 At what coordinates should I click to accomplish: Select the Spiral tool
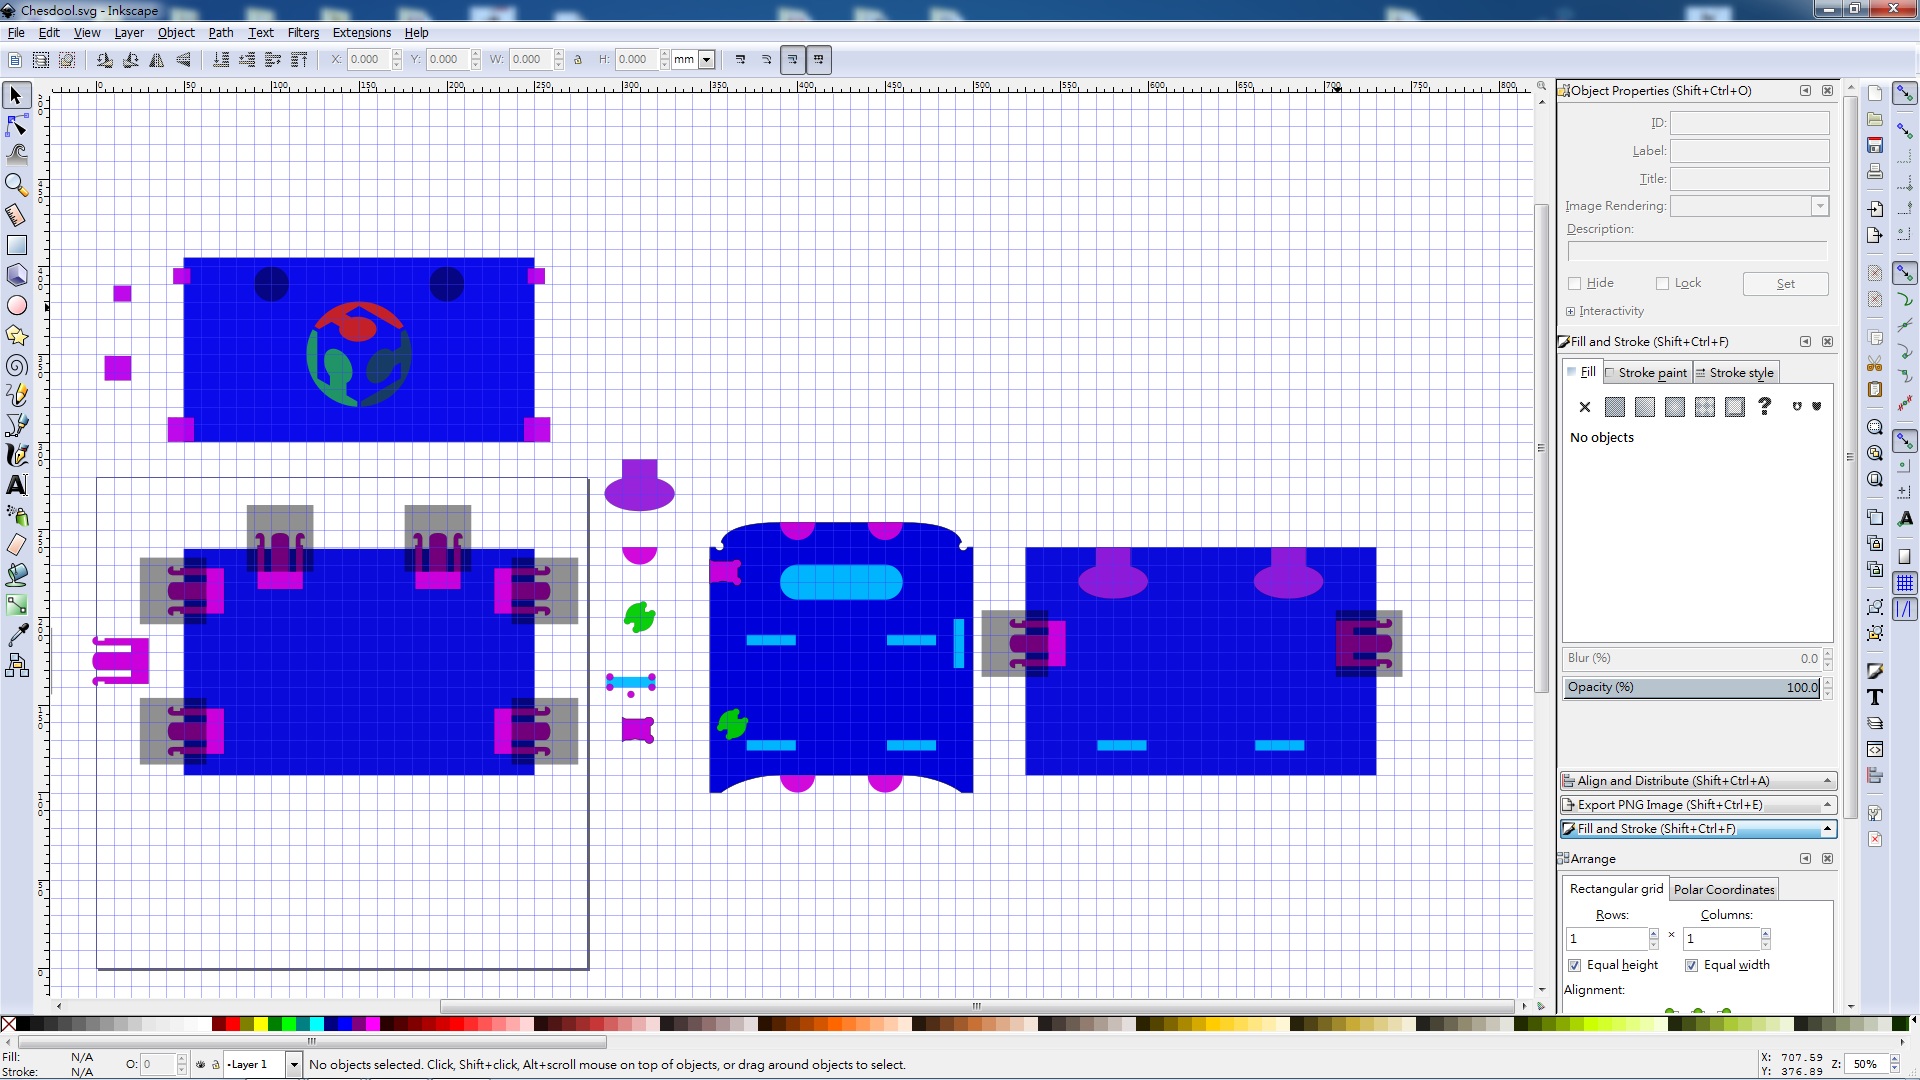(x=17, y=366)
